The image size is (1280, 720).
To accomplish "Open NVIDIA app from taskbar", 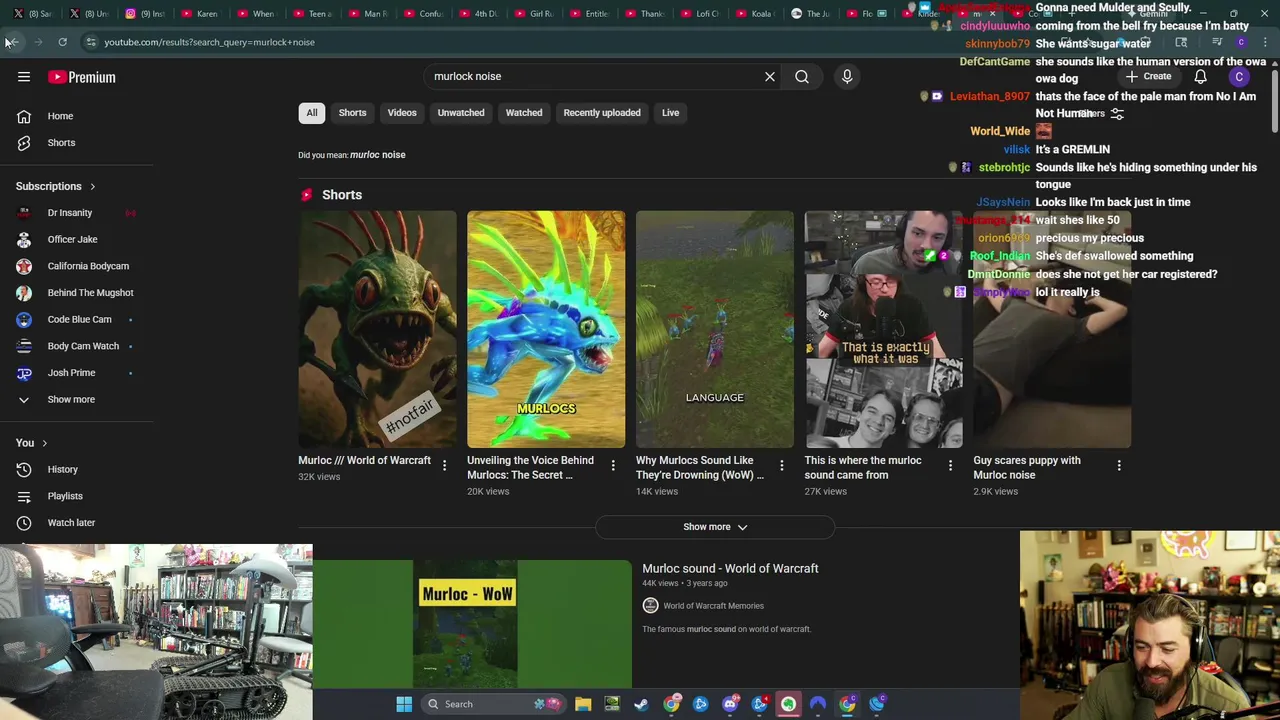I will 612,704.
